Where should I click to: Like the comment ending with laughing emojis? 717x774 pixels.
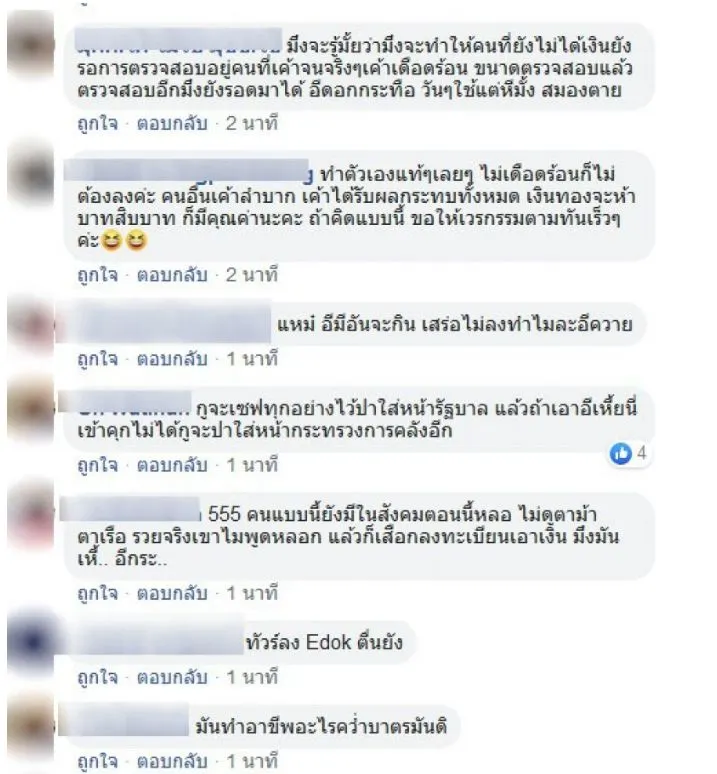click(x=98, y=275)
